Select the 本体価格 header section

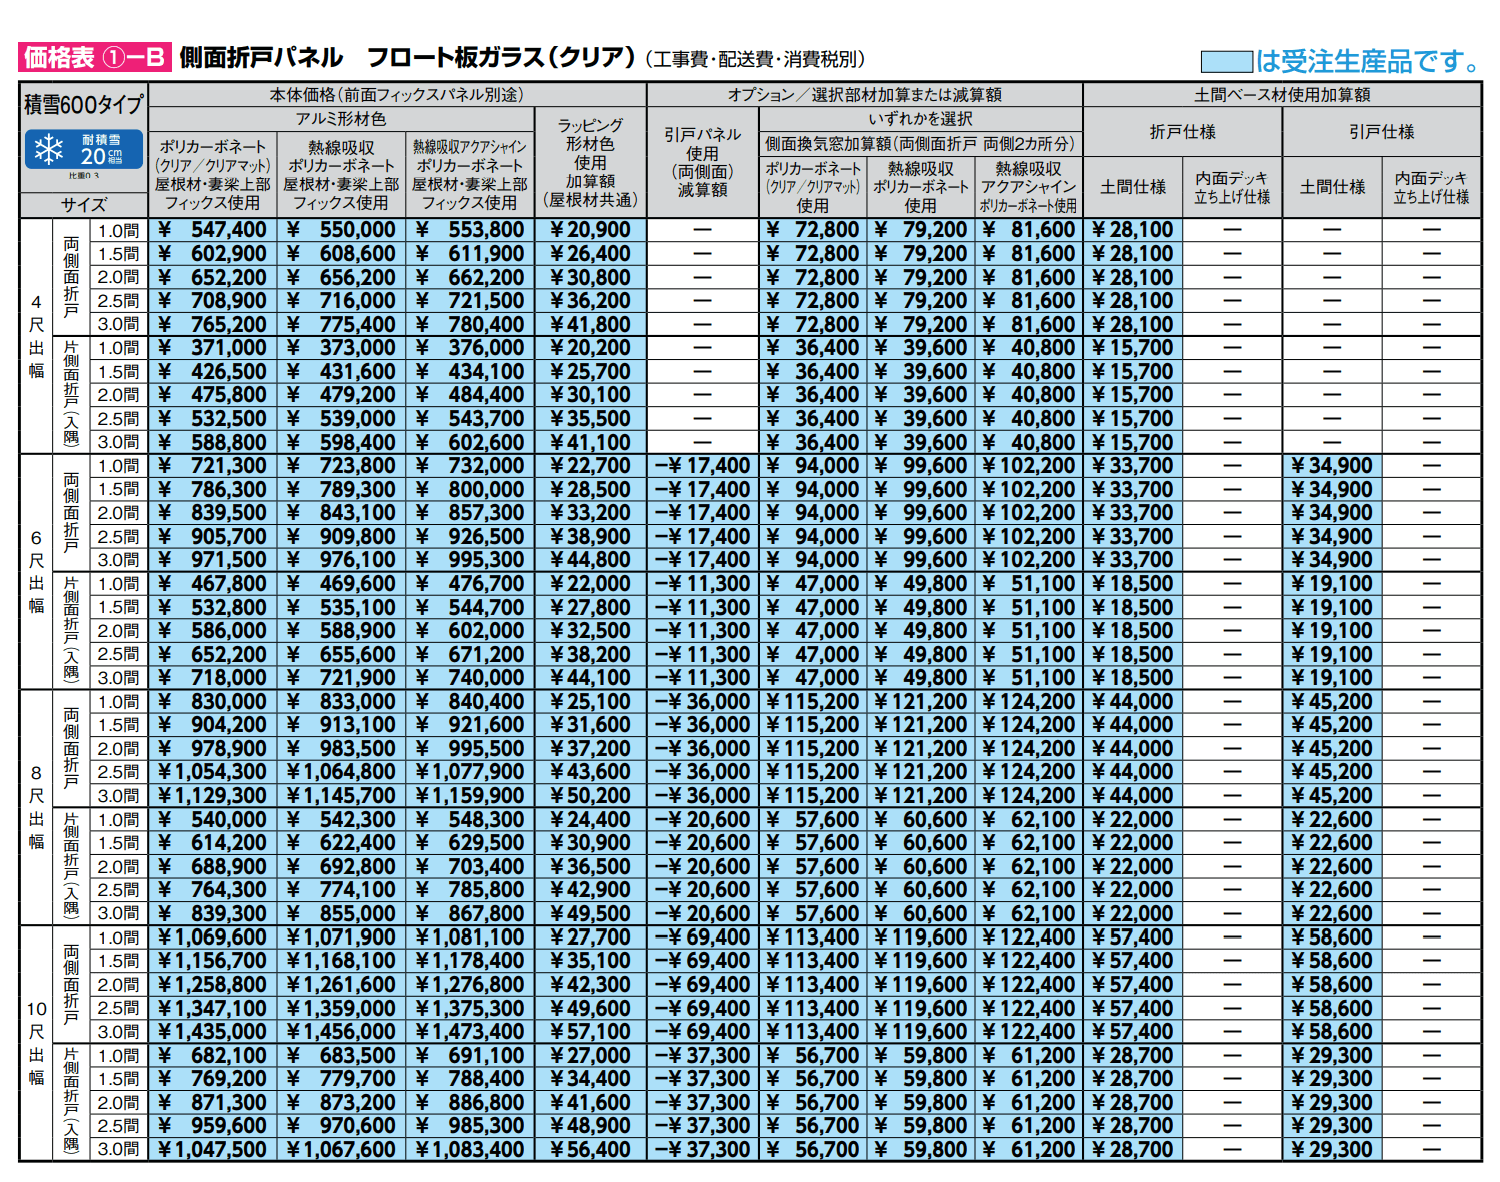(396, 95)
